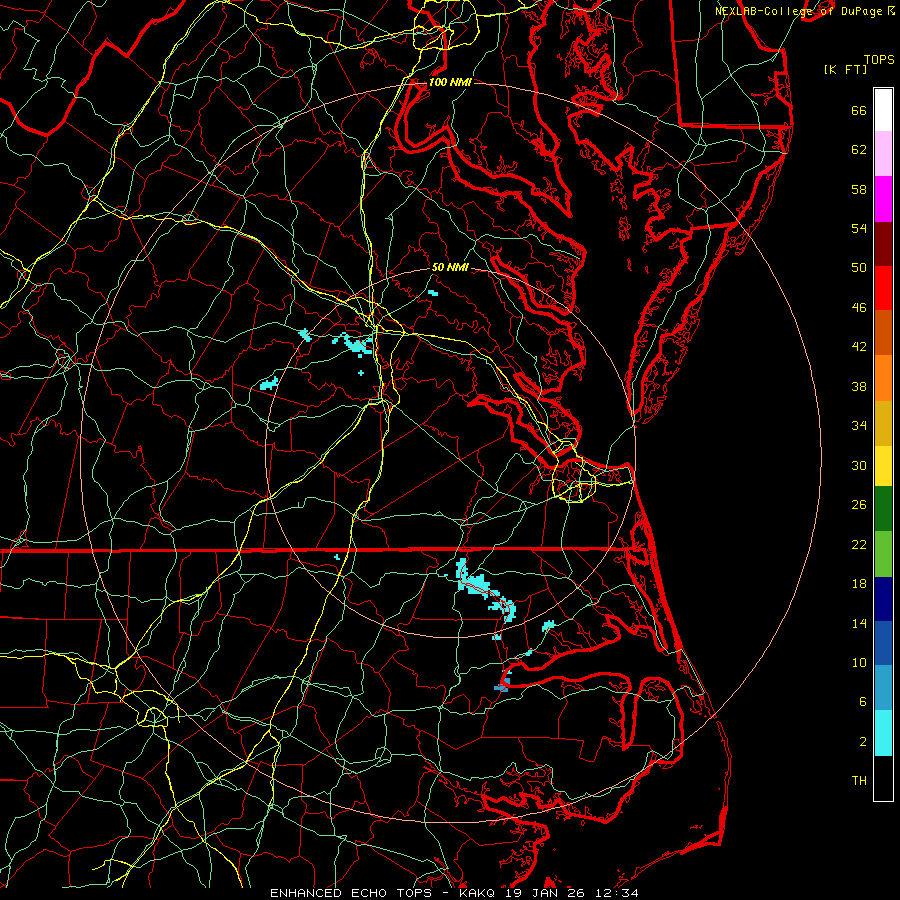Screen dimensions: 900x900
Task: Click the medium blue 18 kft legend swatch
Action: pyautogui.click(x=883, y=643)
